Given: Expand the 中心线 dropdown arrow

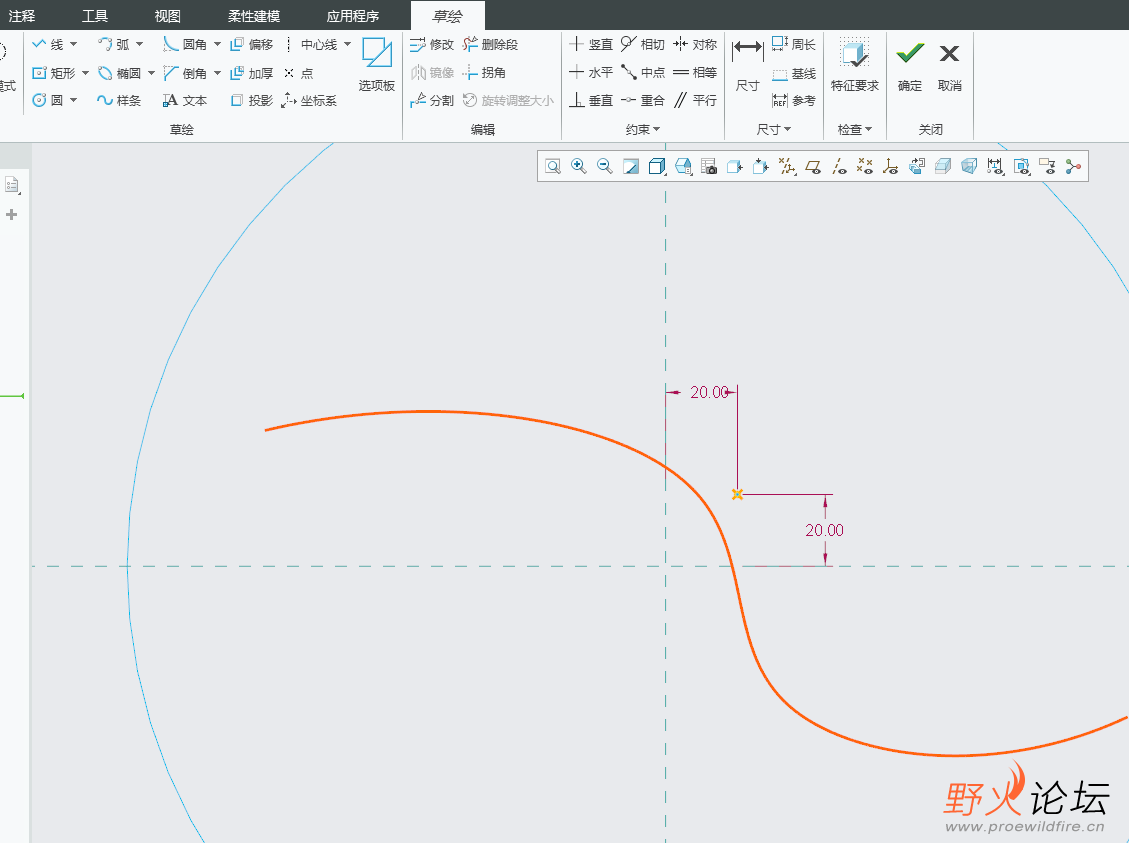Looking at the screenshot, I should click(x=348, y=45).
